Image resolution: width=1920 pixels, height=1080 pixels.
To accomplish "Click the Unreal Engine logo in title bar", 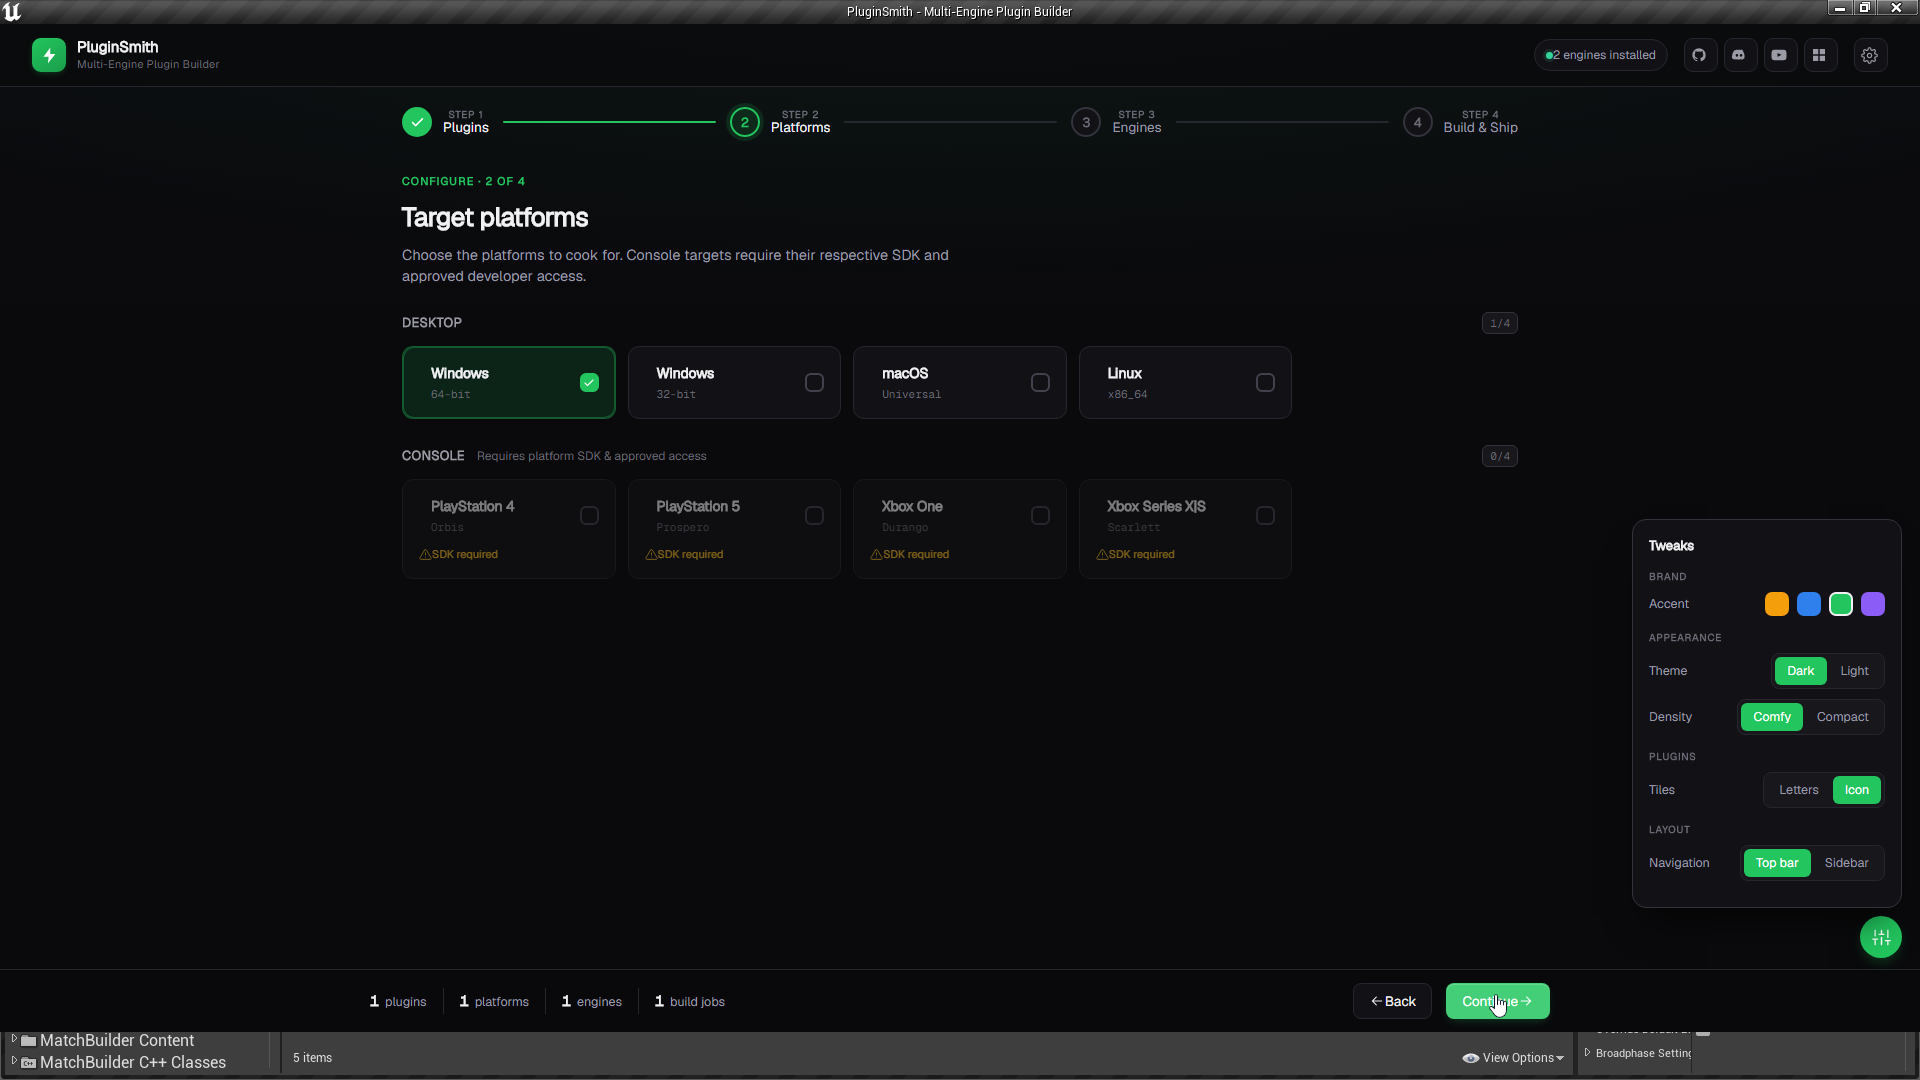I will point(12,12).
